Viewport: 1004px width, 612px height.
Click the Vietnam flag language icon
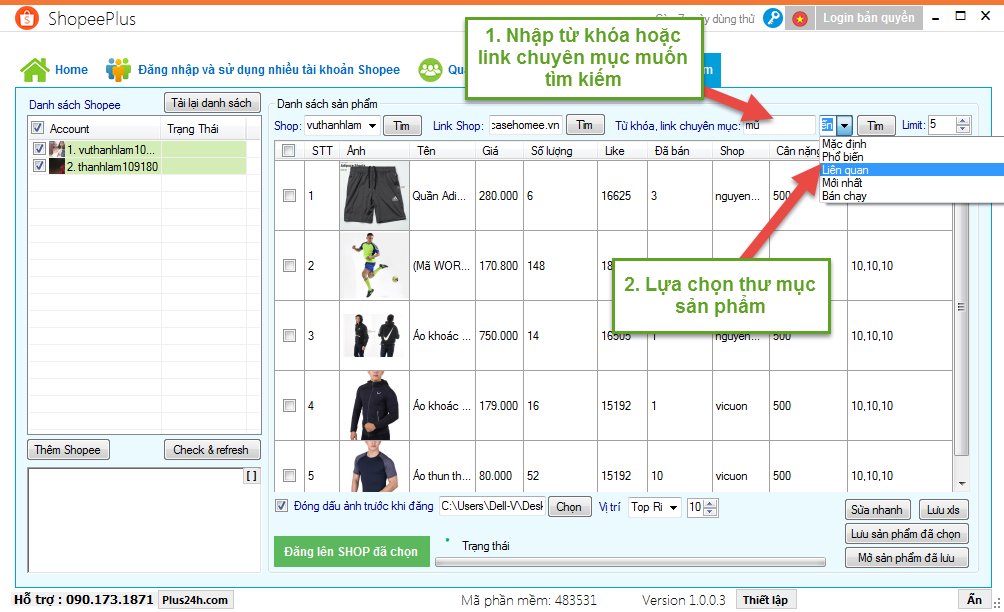pos(799,18)
